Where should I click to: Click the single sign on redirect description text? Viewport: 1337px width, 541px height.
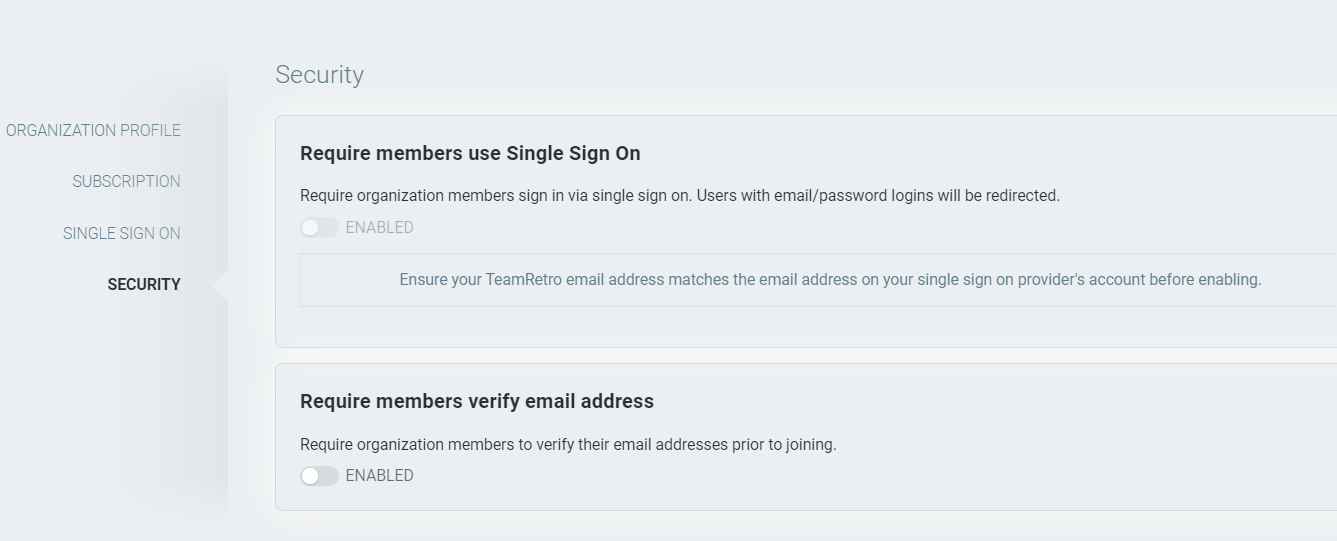pos(679,196)
